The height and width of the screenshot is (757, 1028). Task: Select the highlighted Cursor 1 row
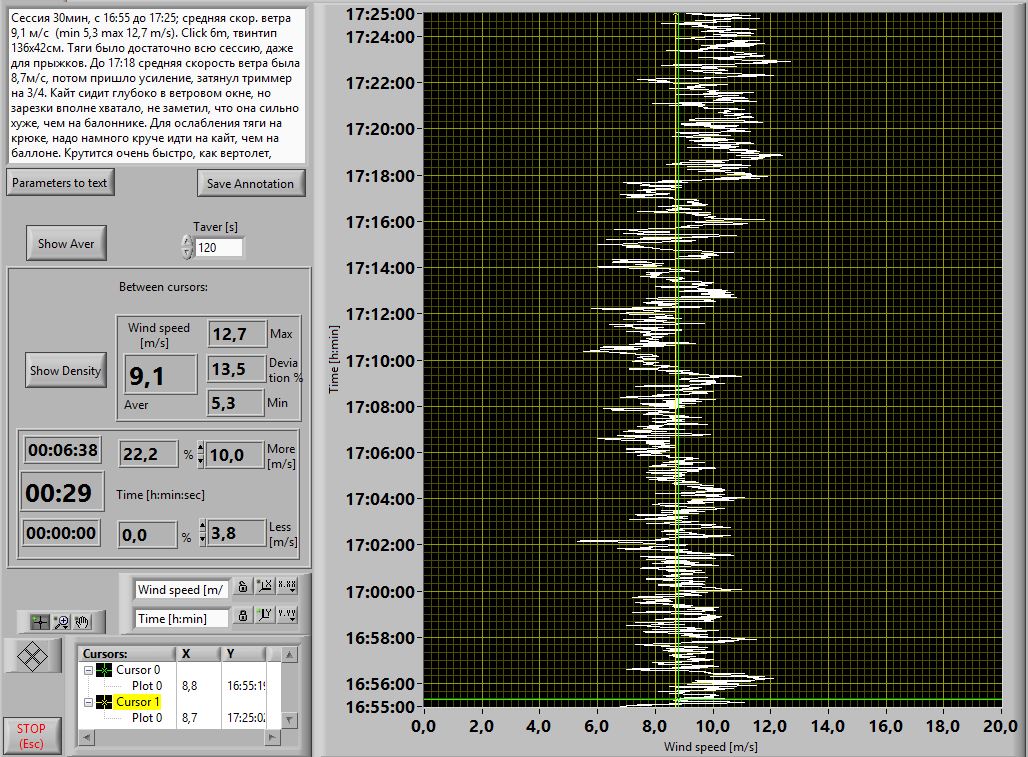tap(138, 702)
